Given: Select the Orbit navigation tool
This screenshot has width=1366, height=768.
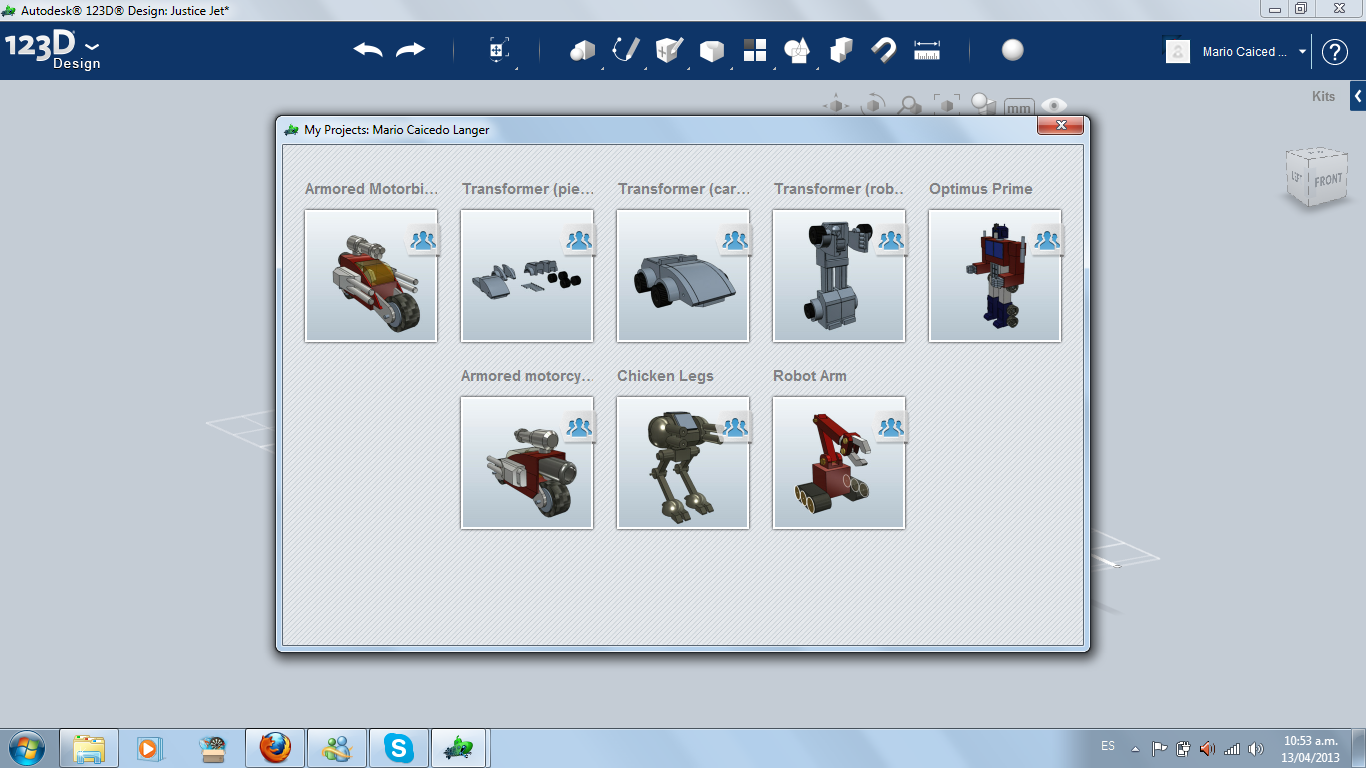Looking at the screenshot, I should tap(873, 105).
